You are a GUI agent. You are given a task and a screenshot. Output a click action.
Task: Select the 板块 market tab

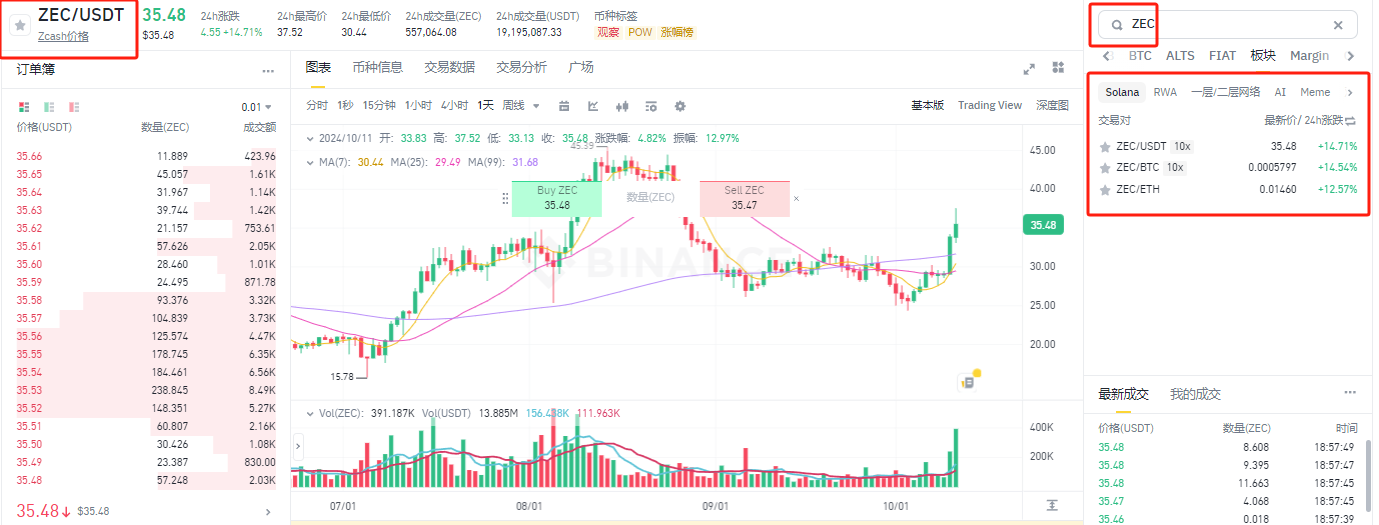(x=1263, y=56)
